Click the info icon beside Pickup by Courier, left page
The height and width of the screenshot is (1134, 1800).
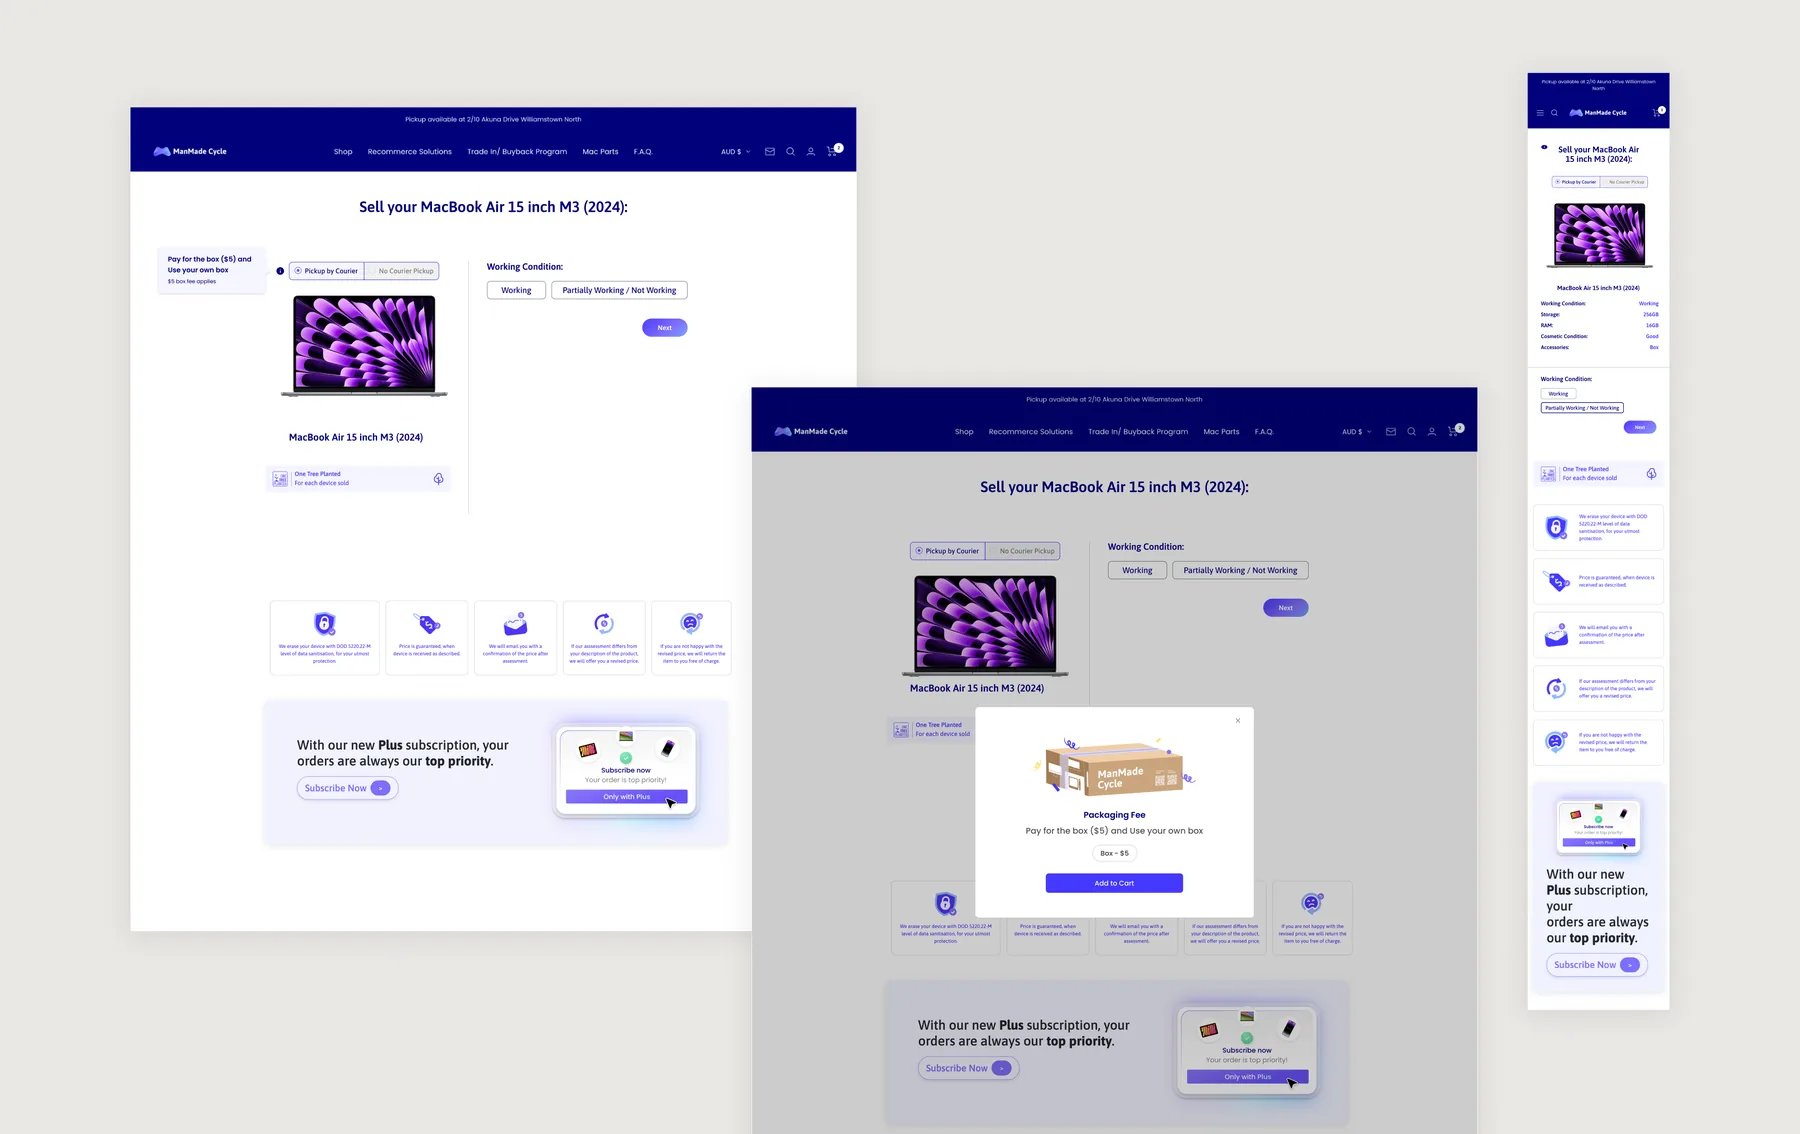[x=280, y=271]
